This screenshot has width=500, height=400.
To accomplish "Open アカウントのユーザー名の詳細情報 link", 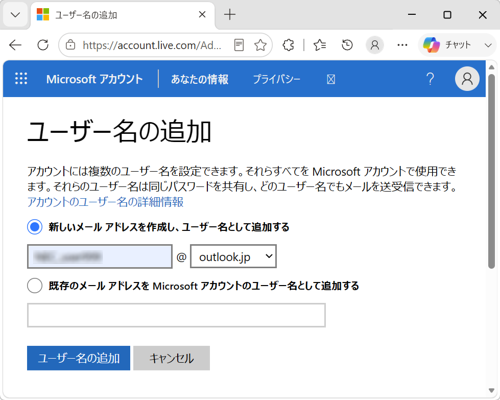I will (x=105, y=202).
